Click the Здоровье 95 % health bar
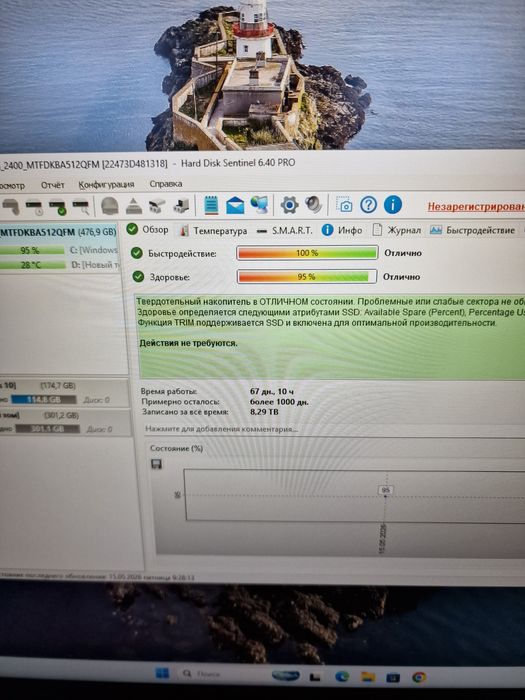Screen dimensions: 525x700 tap(307, 277)
